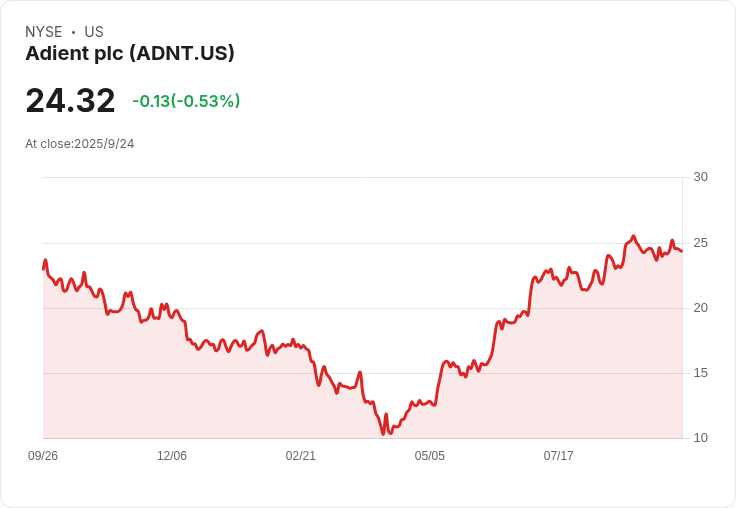This screenshot has height=508, width=736.
Task: Click the Adient plc (ADNT.US) title
Action: [x=130, y=54]
